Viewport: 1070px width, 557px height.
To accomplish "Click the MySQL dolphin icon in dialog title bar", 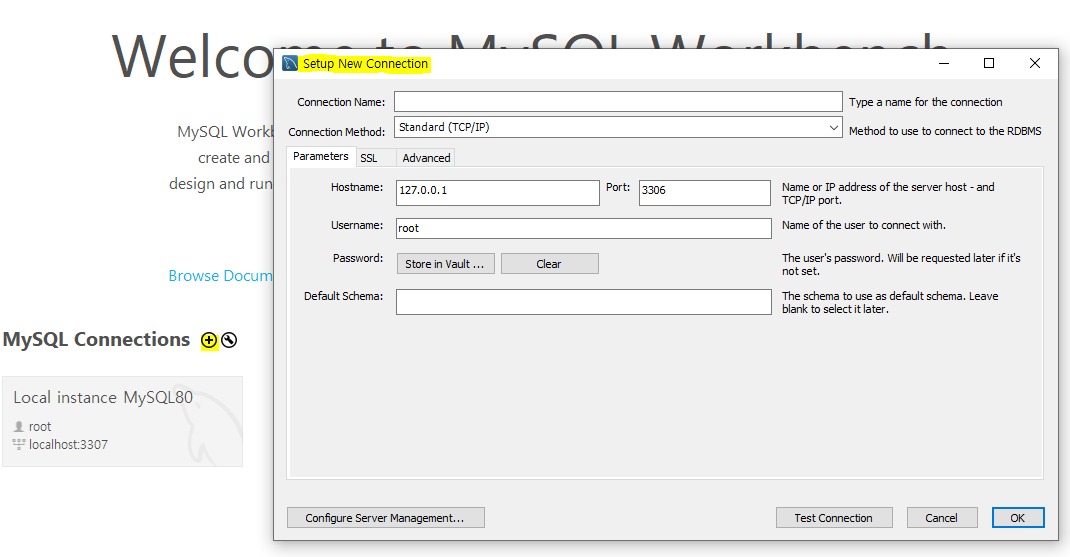I will [x=290, y=63].
